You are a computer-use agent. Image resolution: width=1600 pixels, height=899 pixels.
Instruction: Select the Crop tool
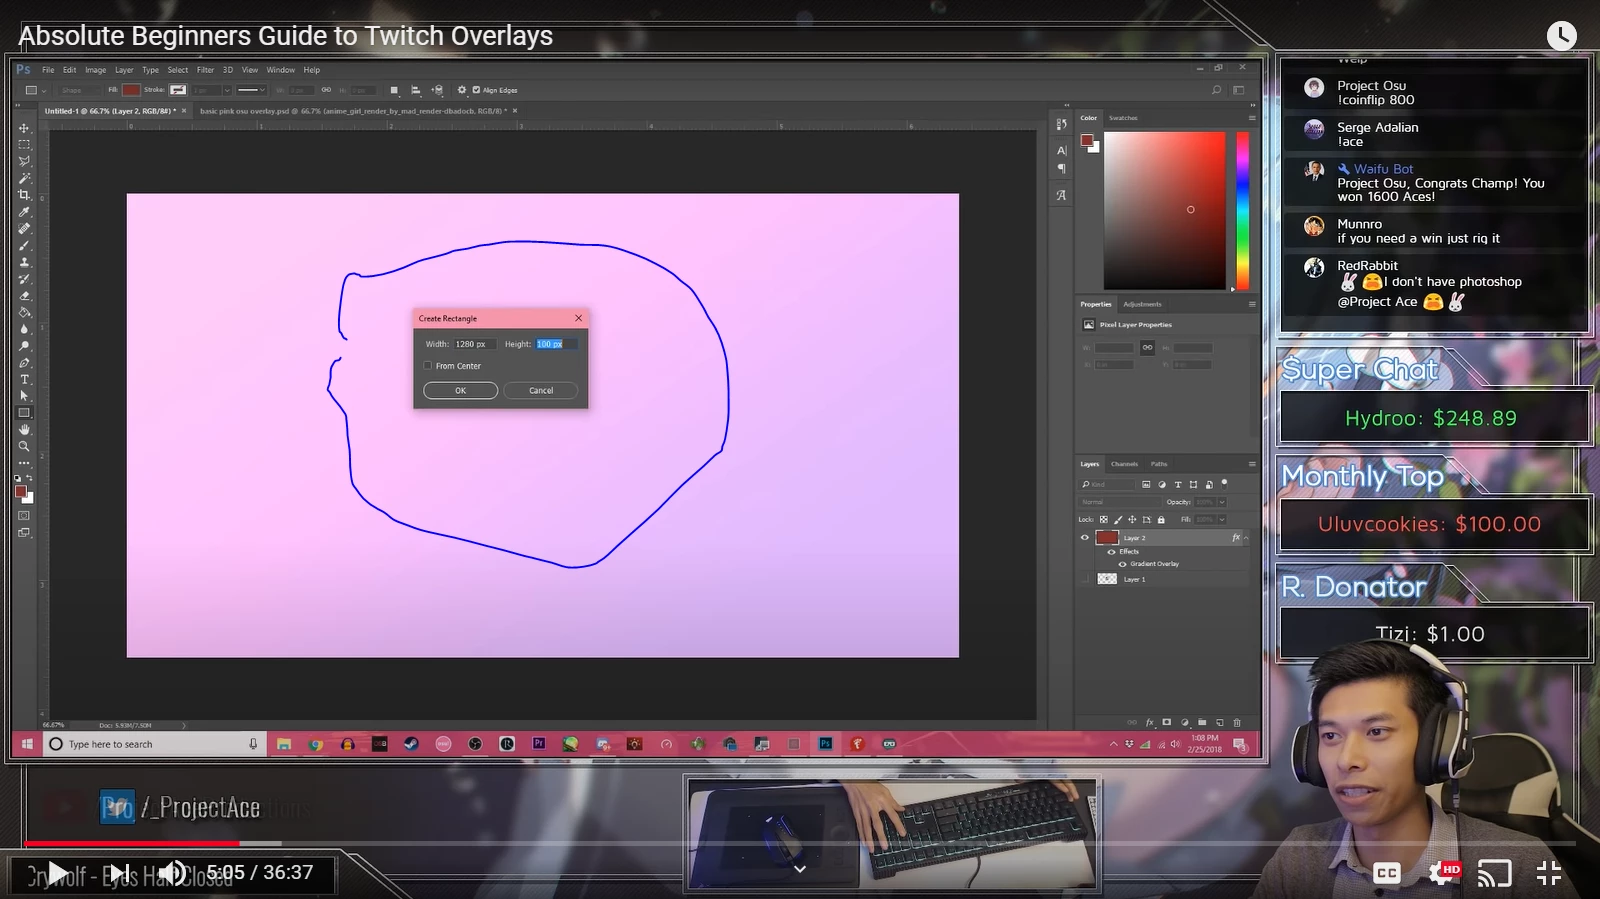pos(24,195)
